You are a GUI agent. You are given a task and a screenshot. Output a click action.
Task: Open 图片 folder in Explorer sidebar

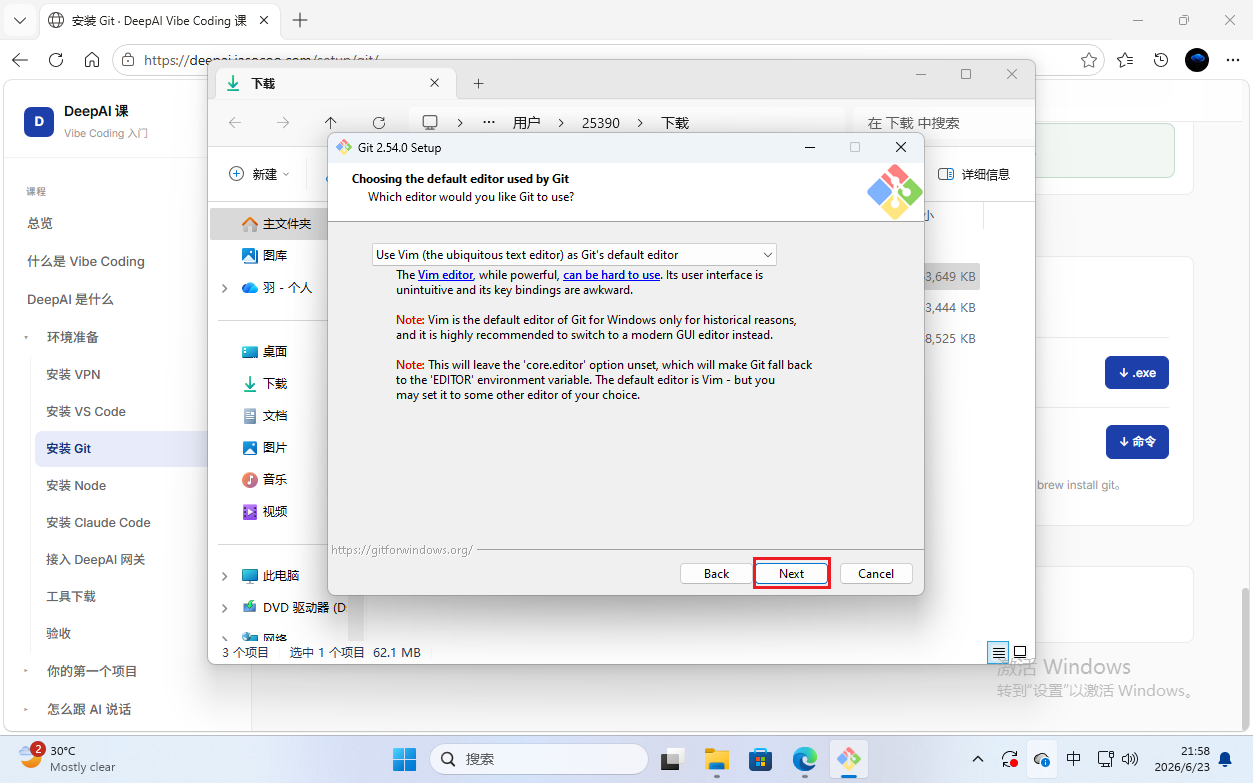point(275,448)
